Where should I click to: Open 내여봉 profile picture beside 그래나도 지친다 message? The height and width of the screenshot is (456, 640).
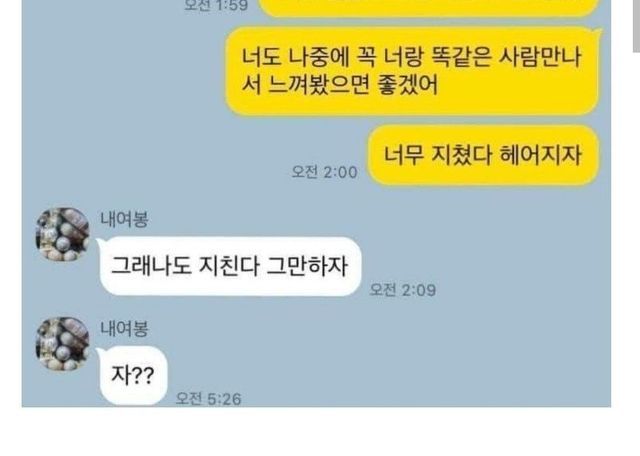(x=62, y=234)
